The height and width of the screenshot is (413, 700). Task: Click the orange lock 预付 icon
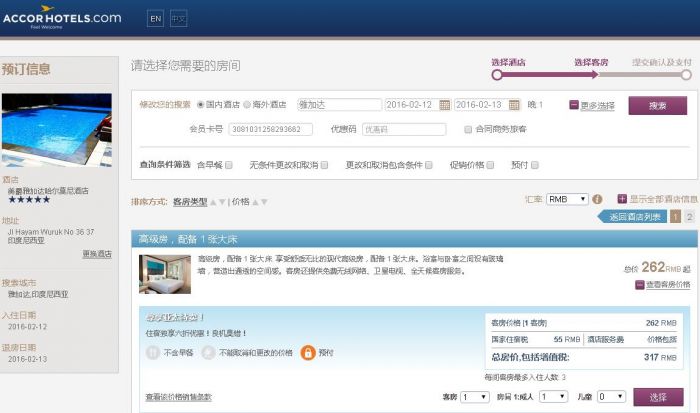[x=308, y=353]
